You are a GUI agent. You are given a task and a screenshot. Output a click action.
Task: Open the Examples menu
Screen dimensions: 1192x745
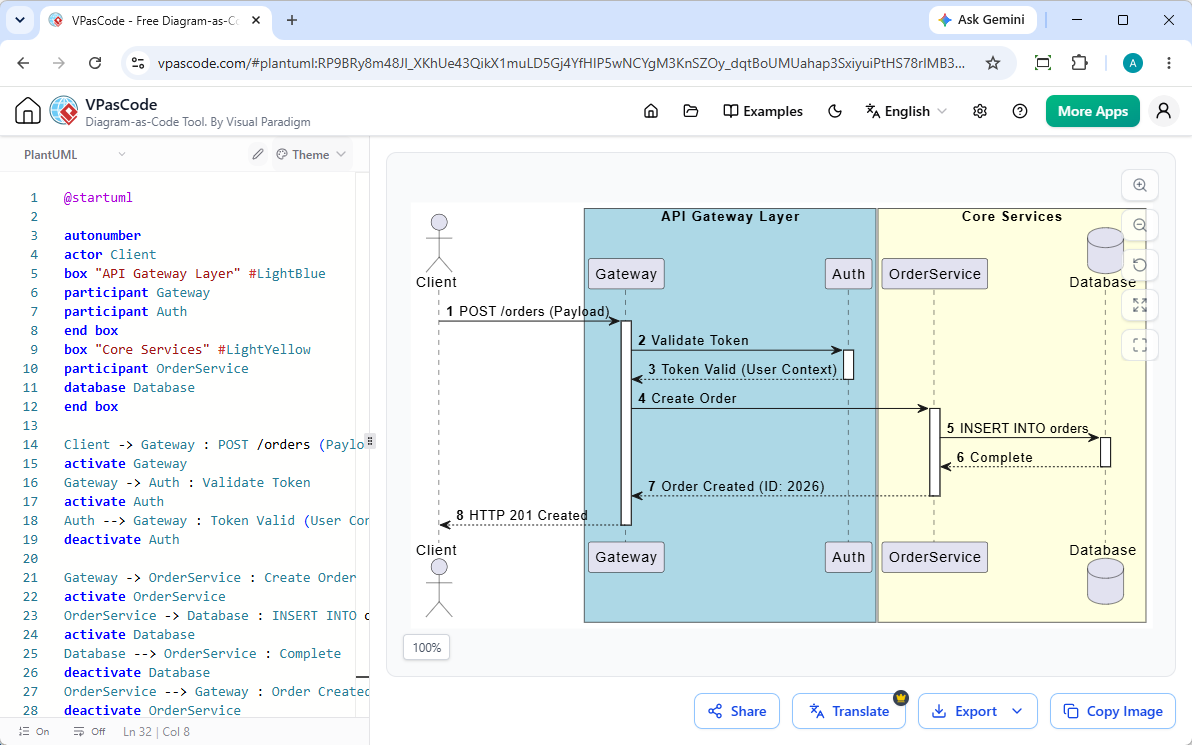point(762,111)
